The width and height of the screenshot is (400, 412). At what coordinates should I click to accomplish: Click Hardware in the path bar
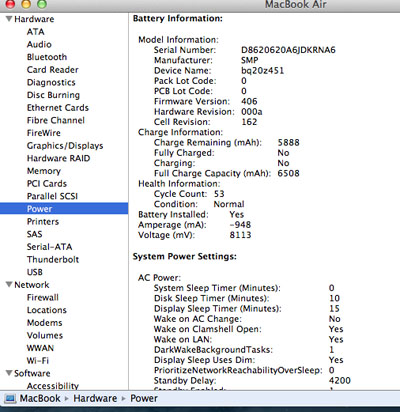[95, 398]
